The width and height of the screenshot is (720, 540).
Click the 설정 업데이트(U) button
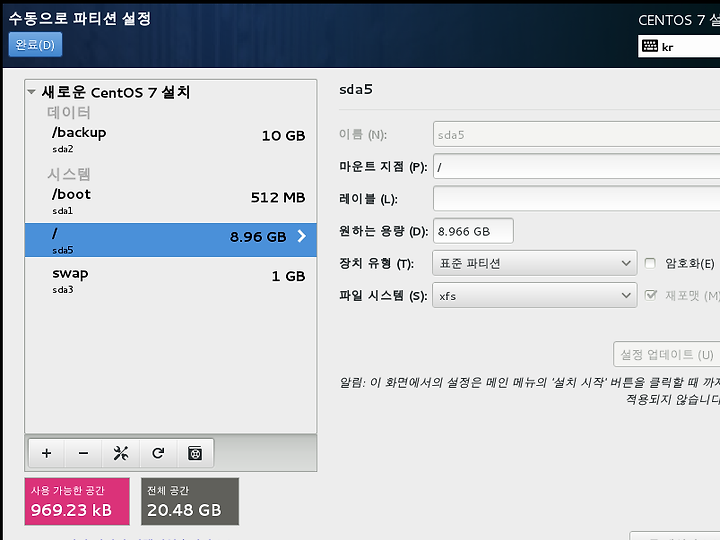[667, 354]
